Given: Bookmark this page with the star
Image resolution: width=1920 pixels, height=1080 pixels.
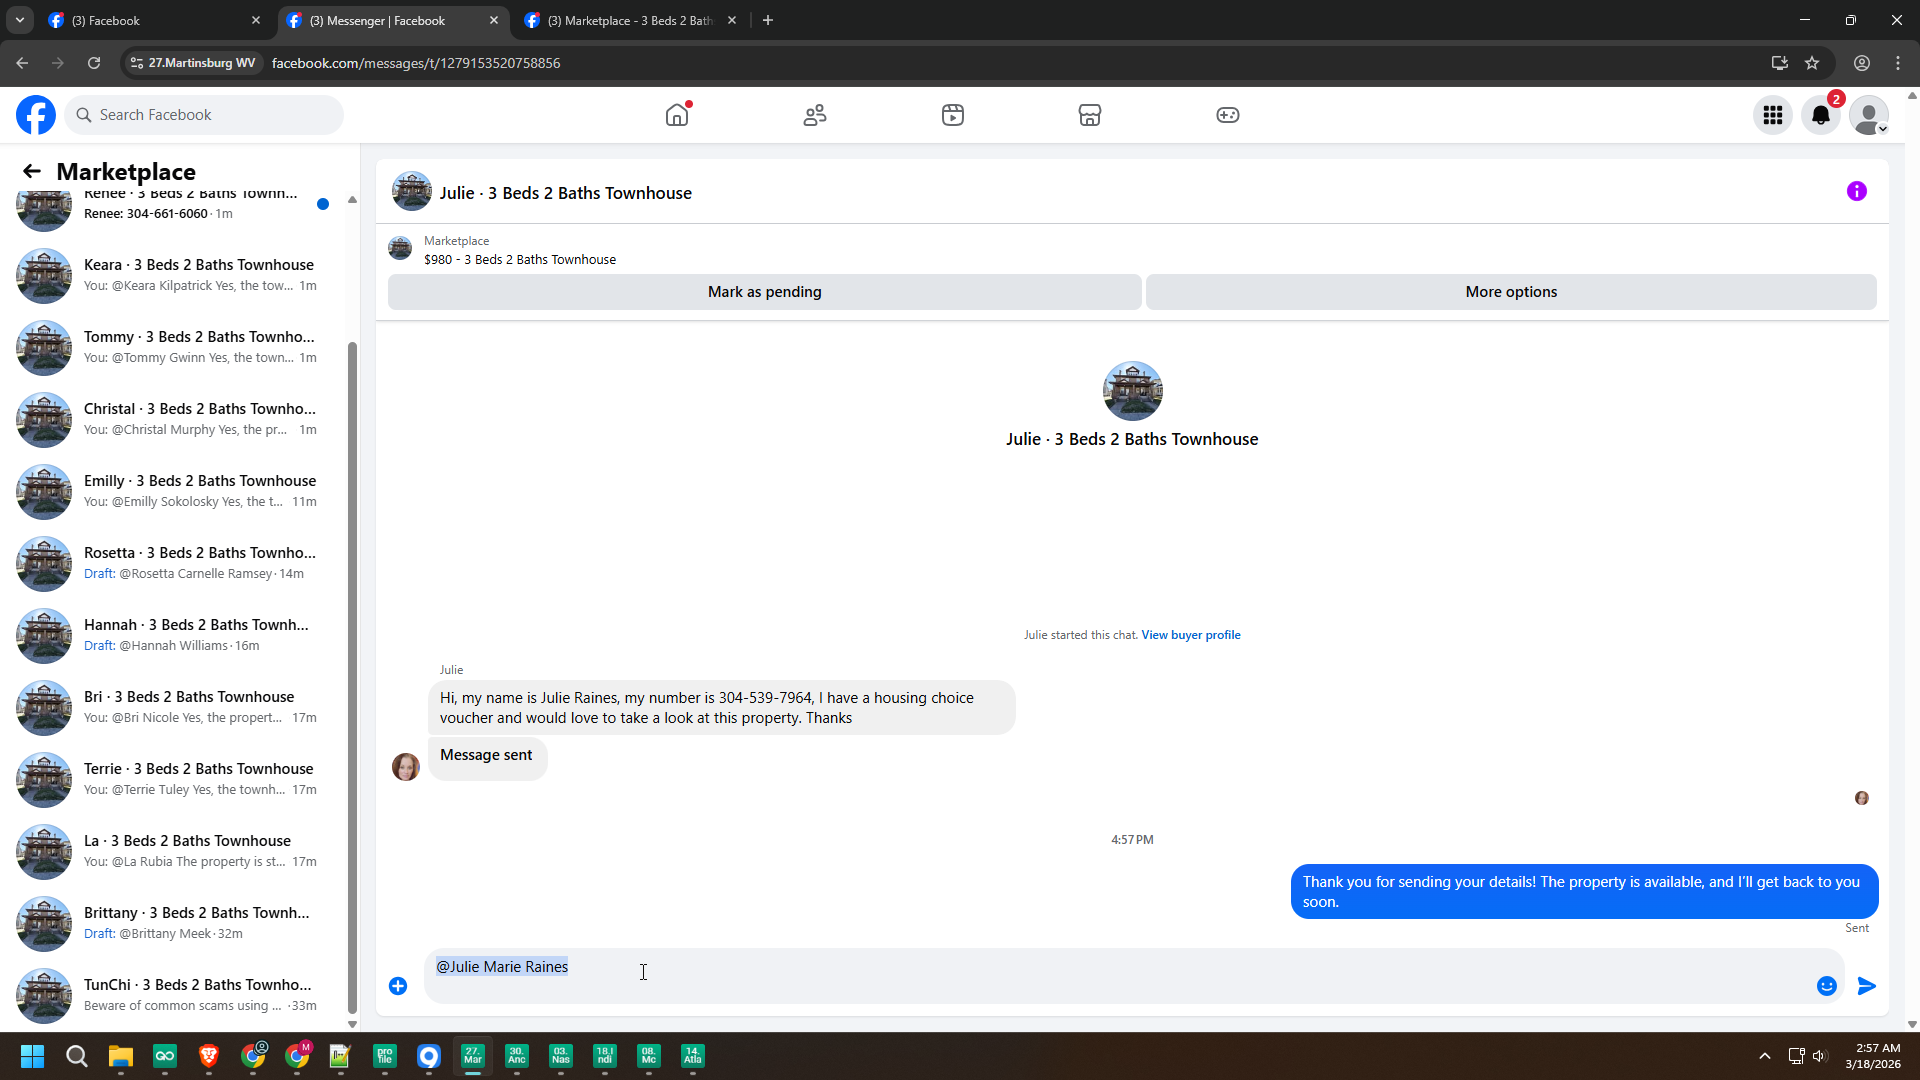Looking at the screenshot, I should (1812, 63).
